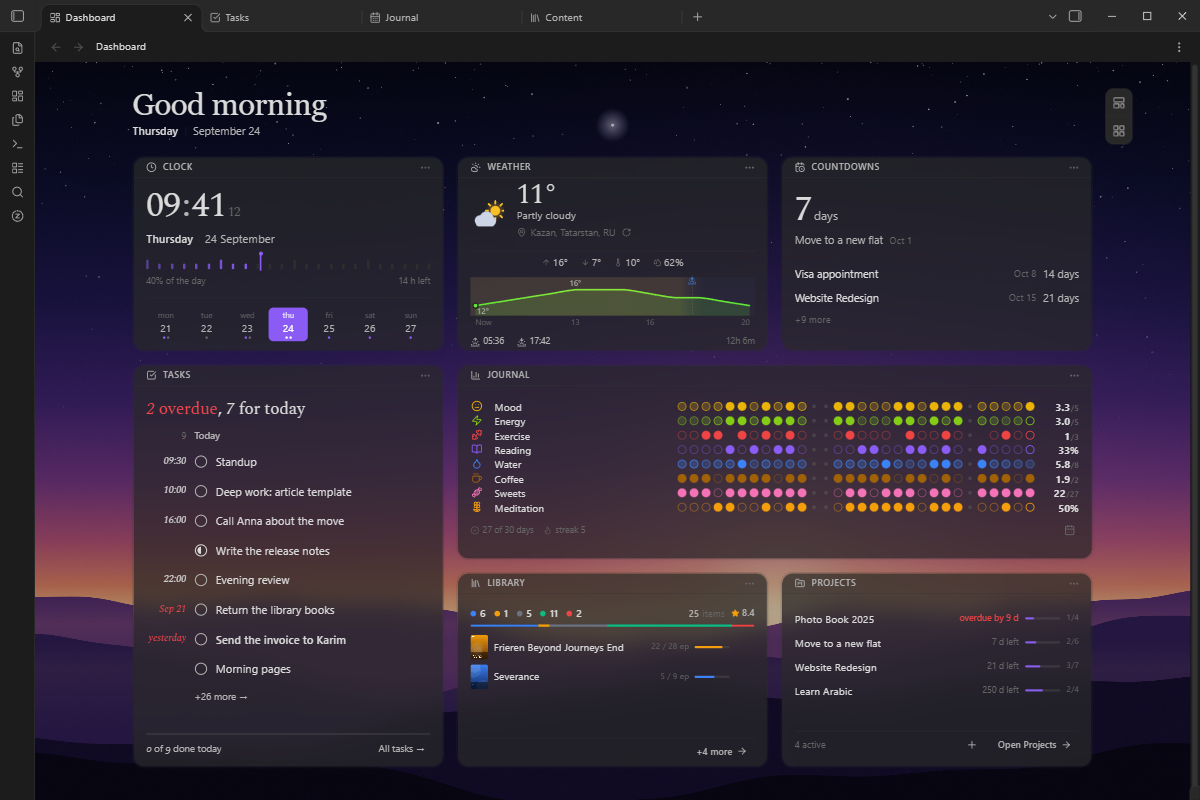Mark Return the library books done
Image resolution: width=1200 pixels, height=800 pixels.
[201, 610]
